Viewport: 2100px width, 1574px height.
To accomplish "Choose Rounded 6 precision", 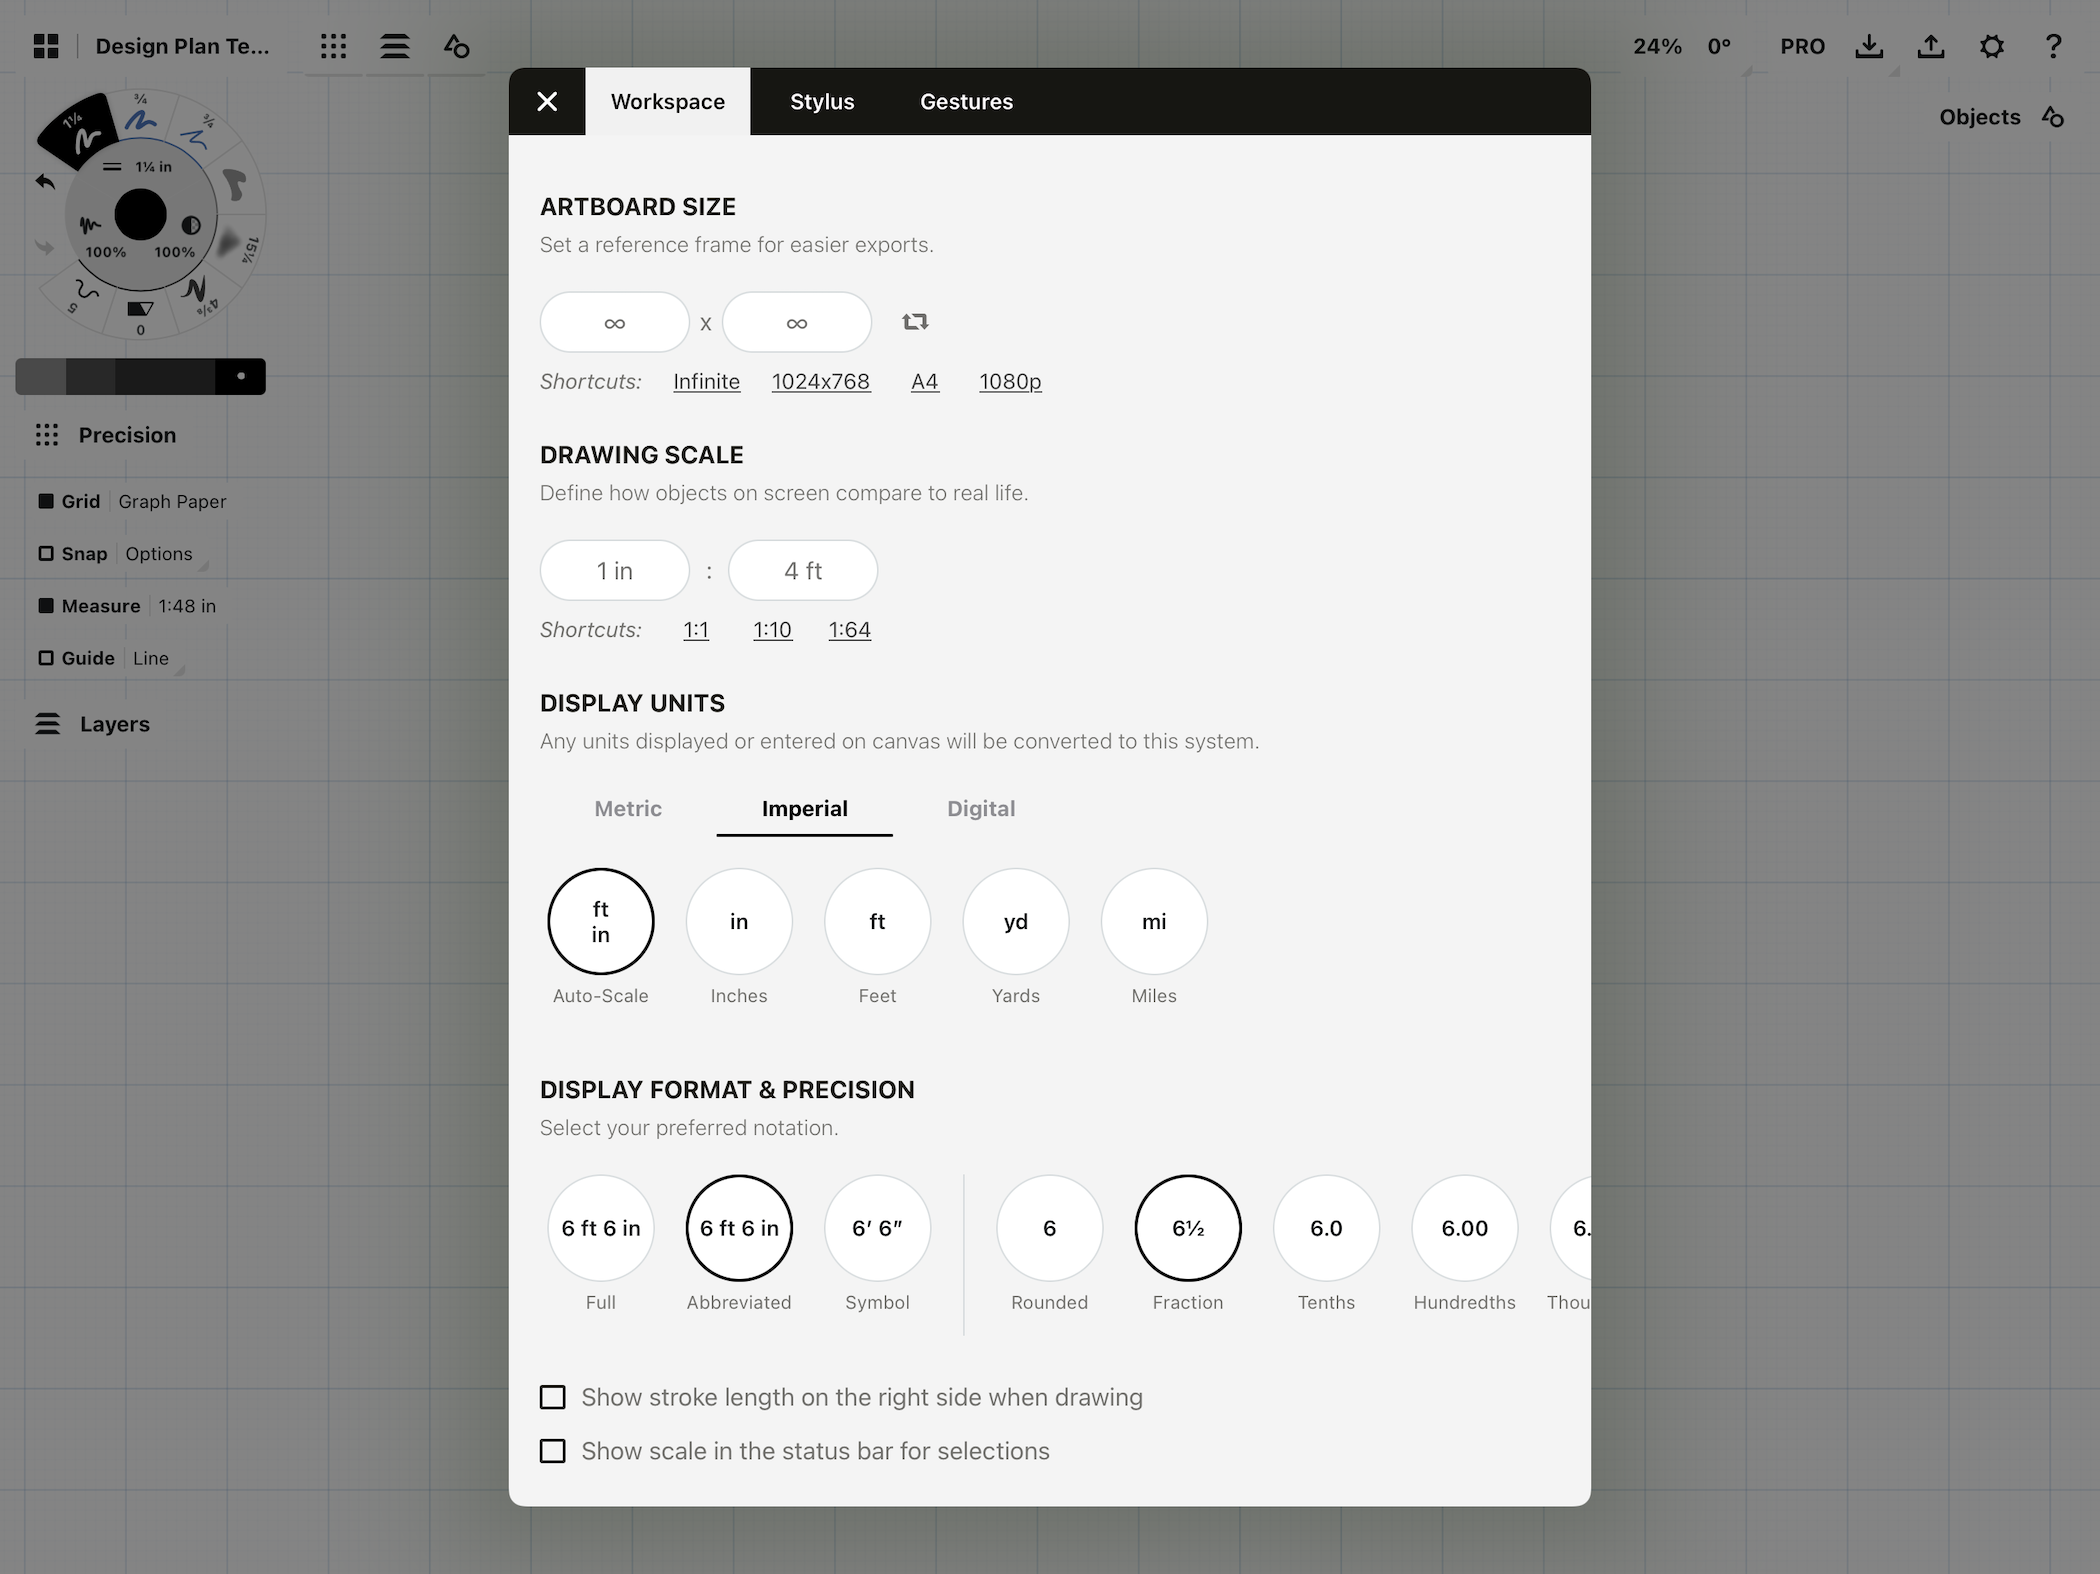I will 1049,1228.
